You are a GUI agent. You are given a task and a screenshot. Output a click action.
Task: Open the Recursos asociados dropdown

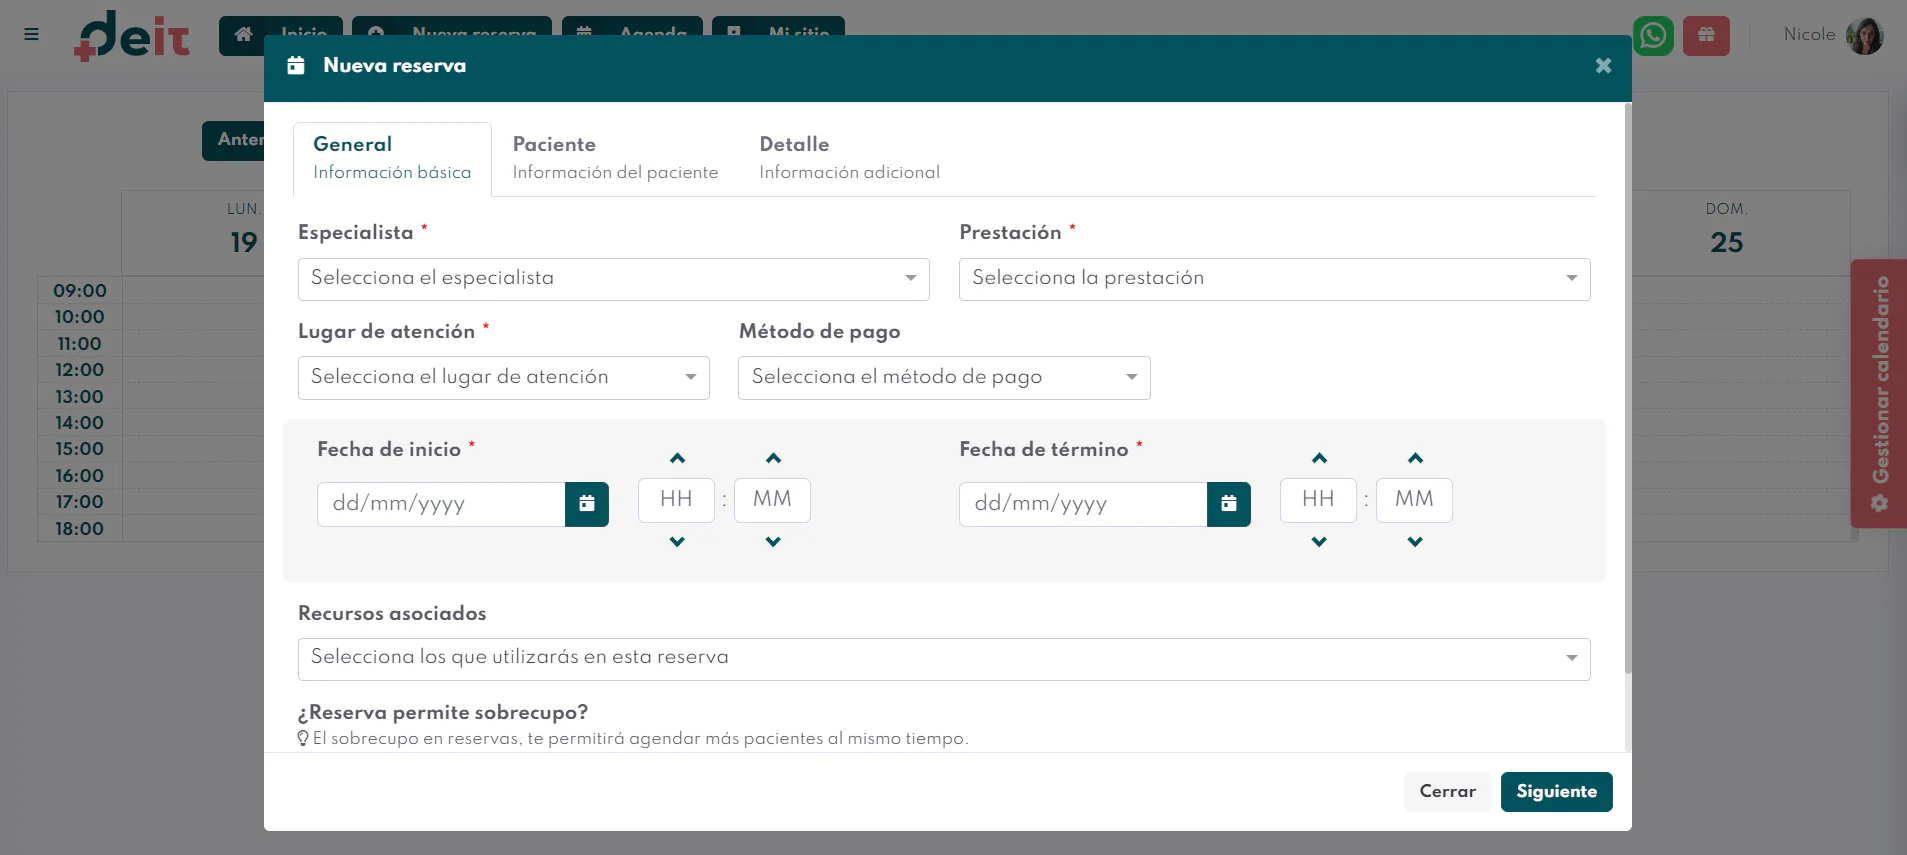click(944, 659)
